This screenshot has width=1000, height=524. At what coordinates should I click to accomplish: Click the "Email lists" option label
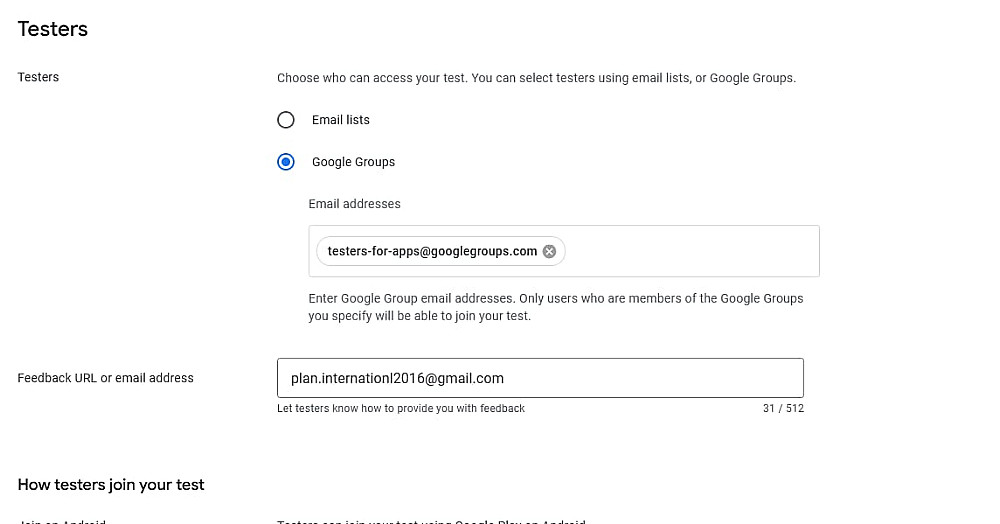[x=341, y=120]
